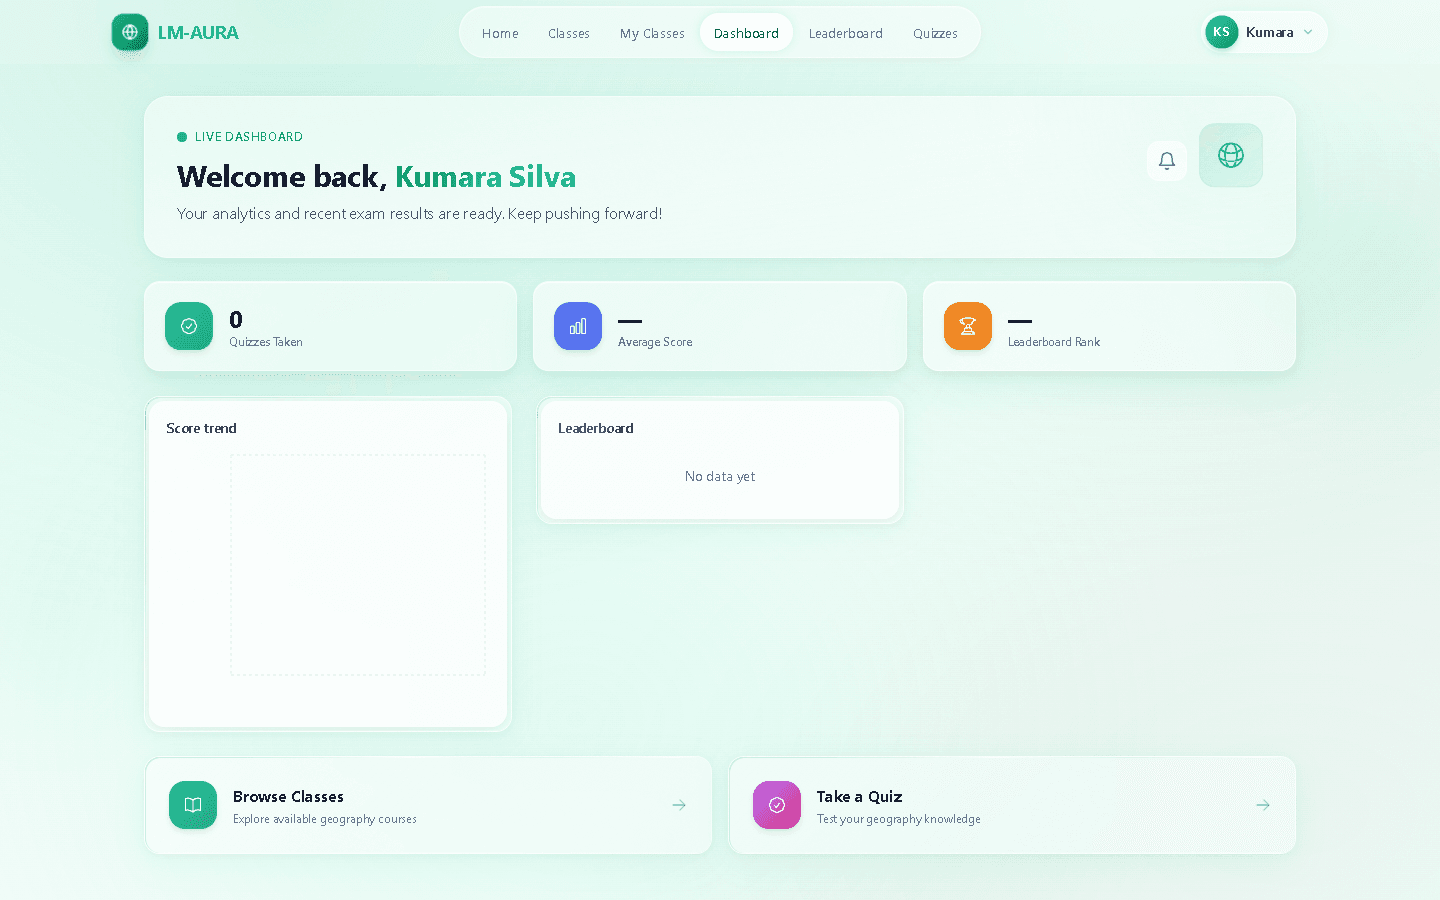
Task: Click the 'Kumara Silva' name in greeting
Action: [486, 177]
